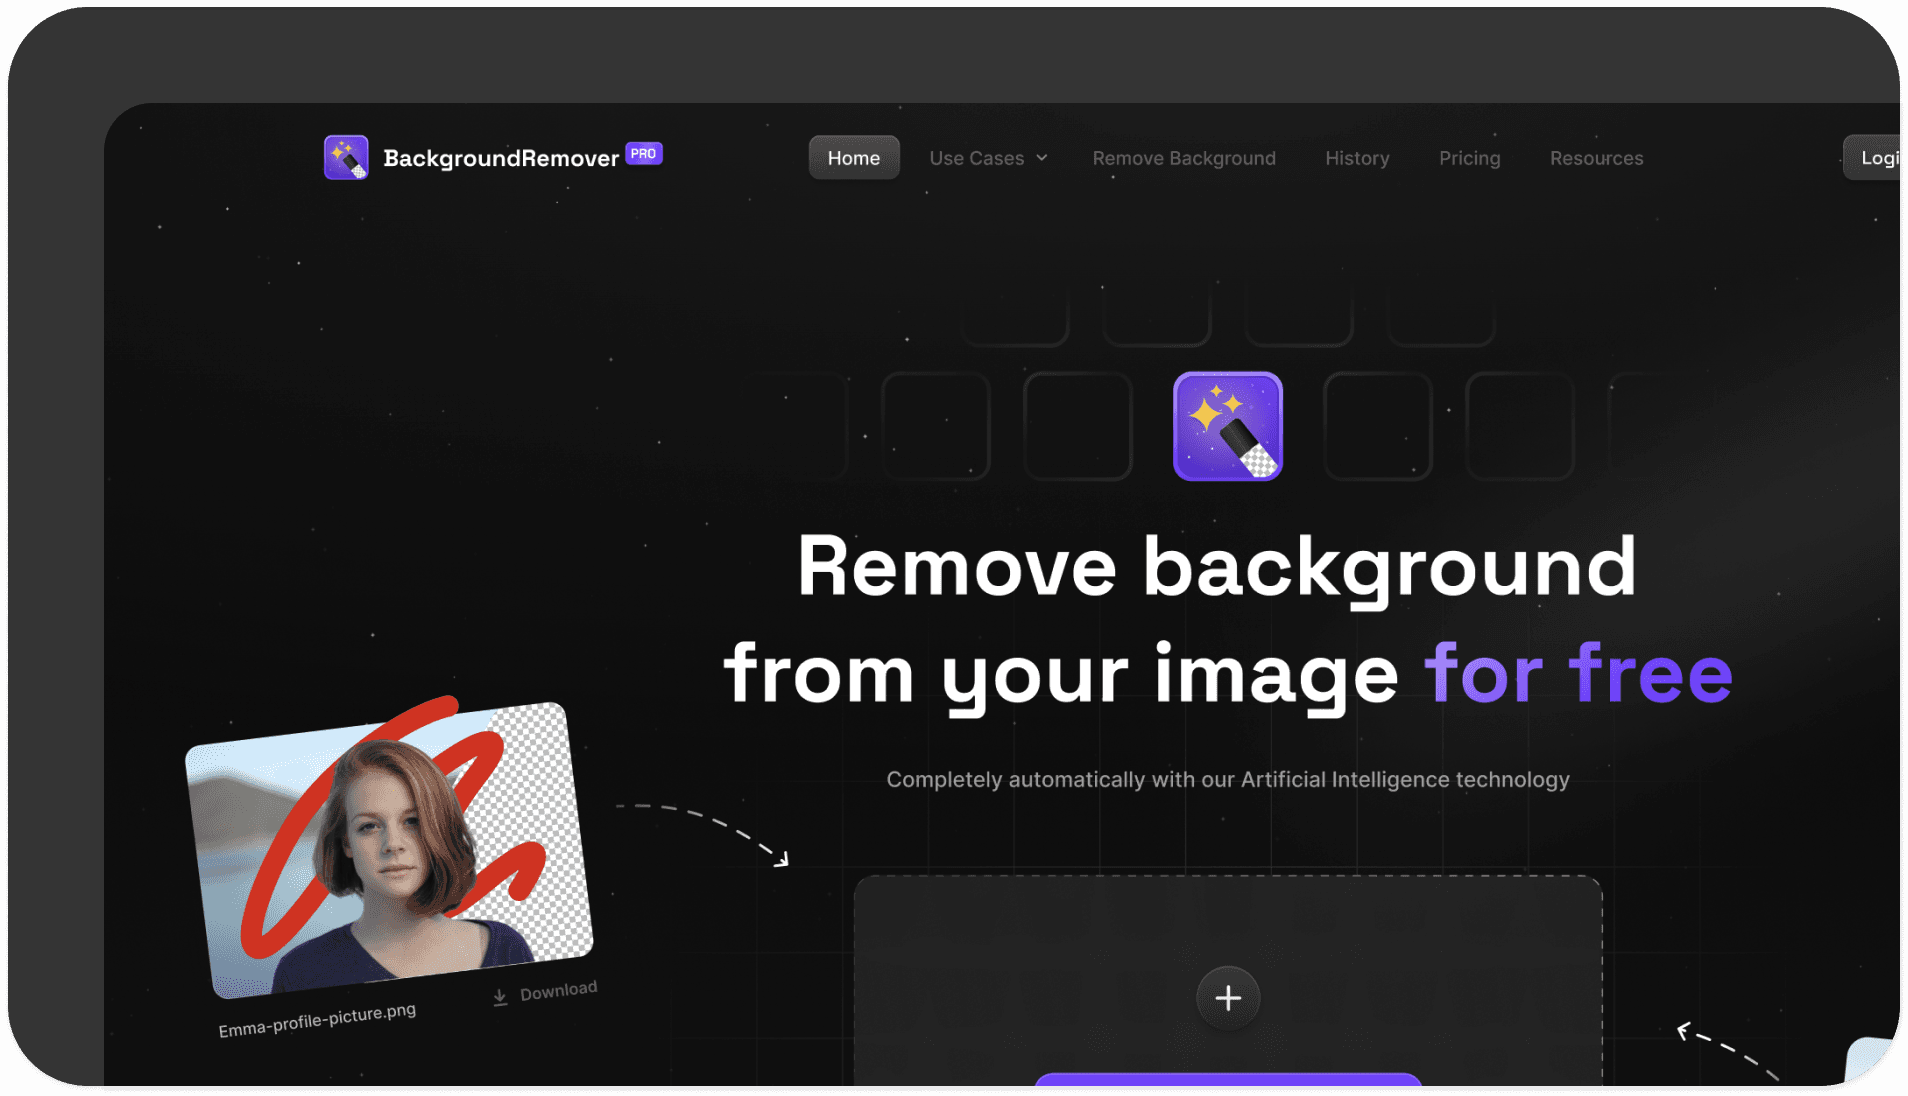The image size is (1908, 1096).
Task: Click the purple button below the plus icon
Action: point(1228,1079)
